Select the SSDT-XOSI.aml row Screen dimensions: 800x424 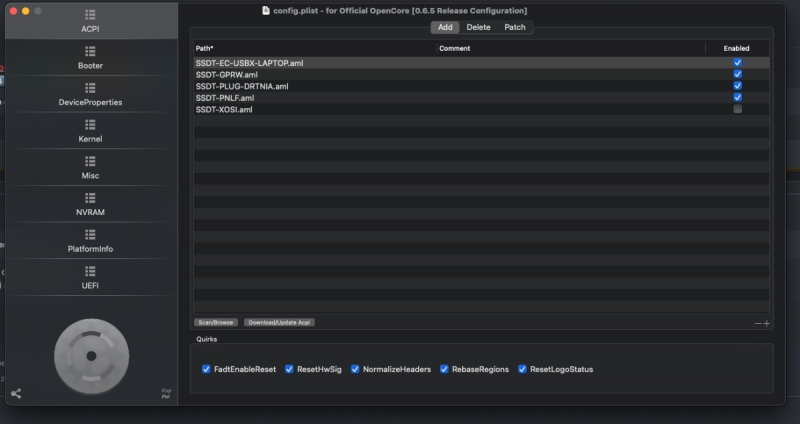tap(481, 109)
